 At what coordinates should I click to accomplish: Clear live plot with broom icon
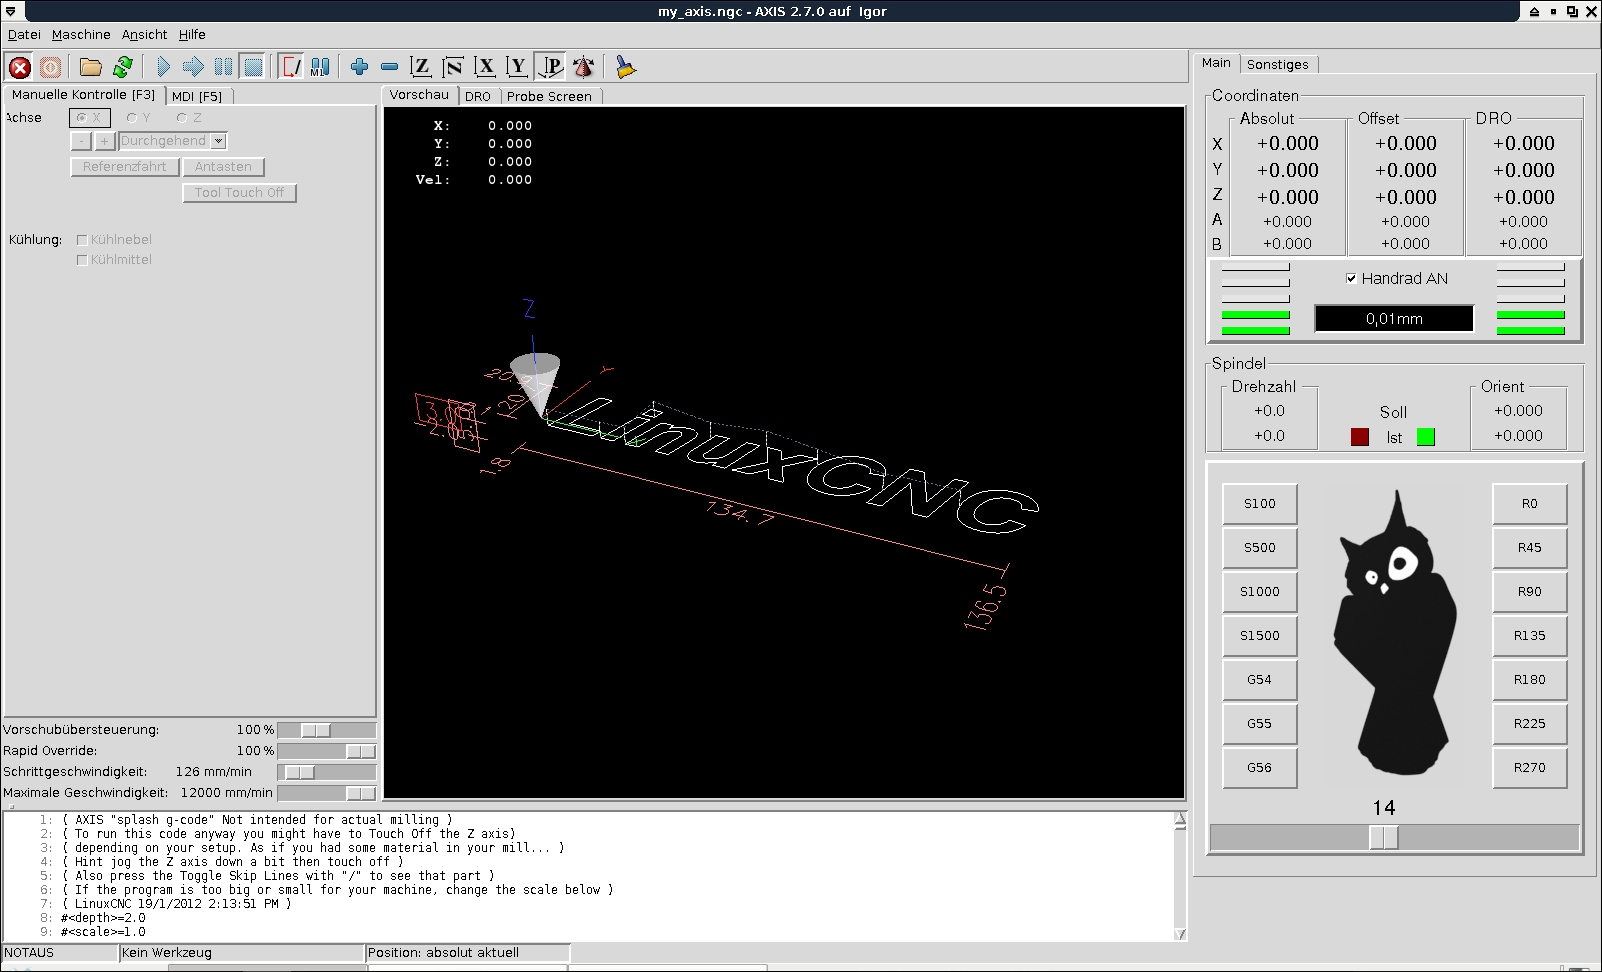[625, 67]
